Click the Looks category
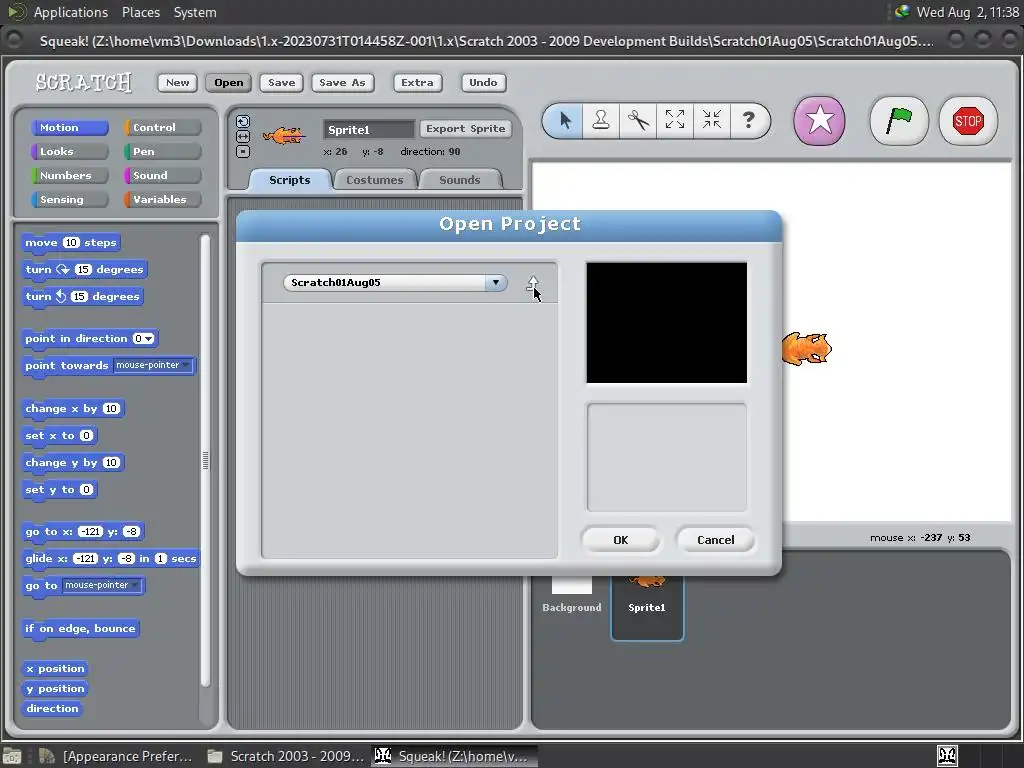 coord(69,152)
